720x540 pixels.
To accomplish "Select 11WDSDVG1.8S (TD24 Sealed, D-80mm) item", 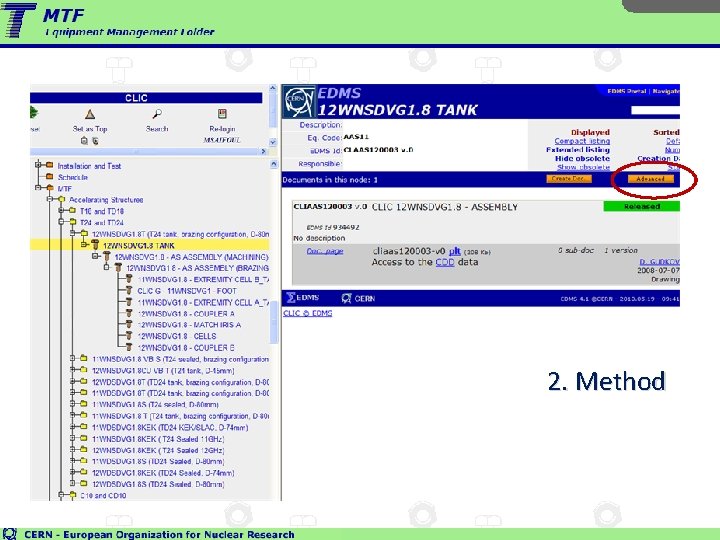I will click(158, 461).
